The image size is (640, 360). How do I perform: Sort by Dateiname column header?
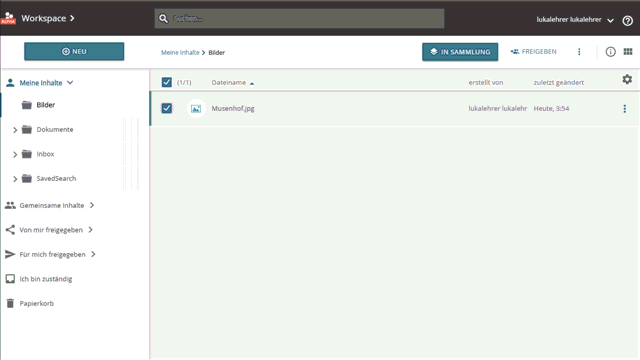coord(229,82)
